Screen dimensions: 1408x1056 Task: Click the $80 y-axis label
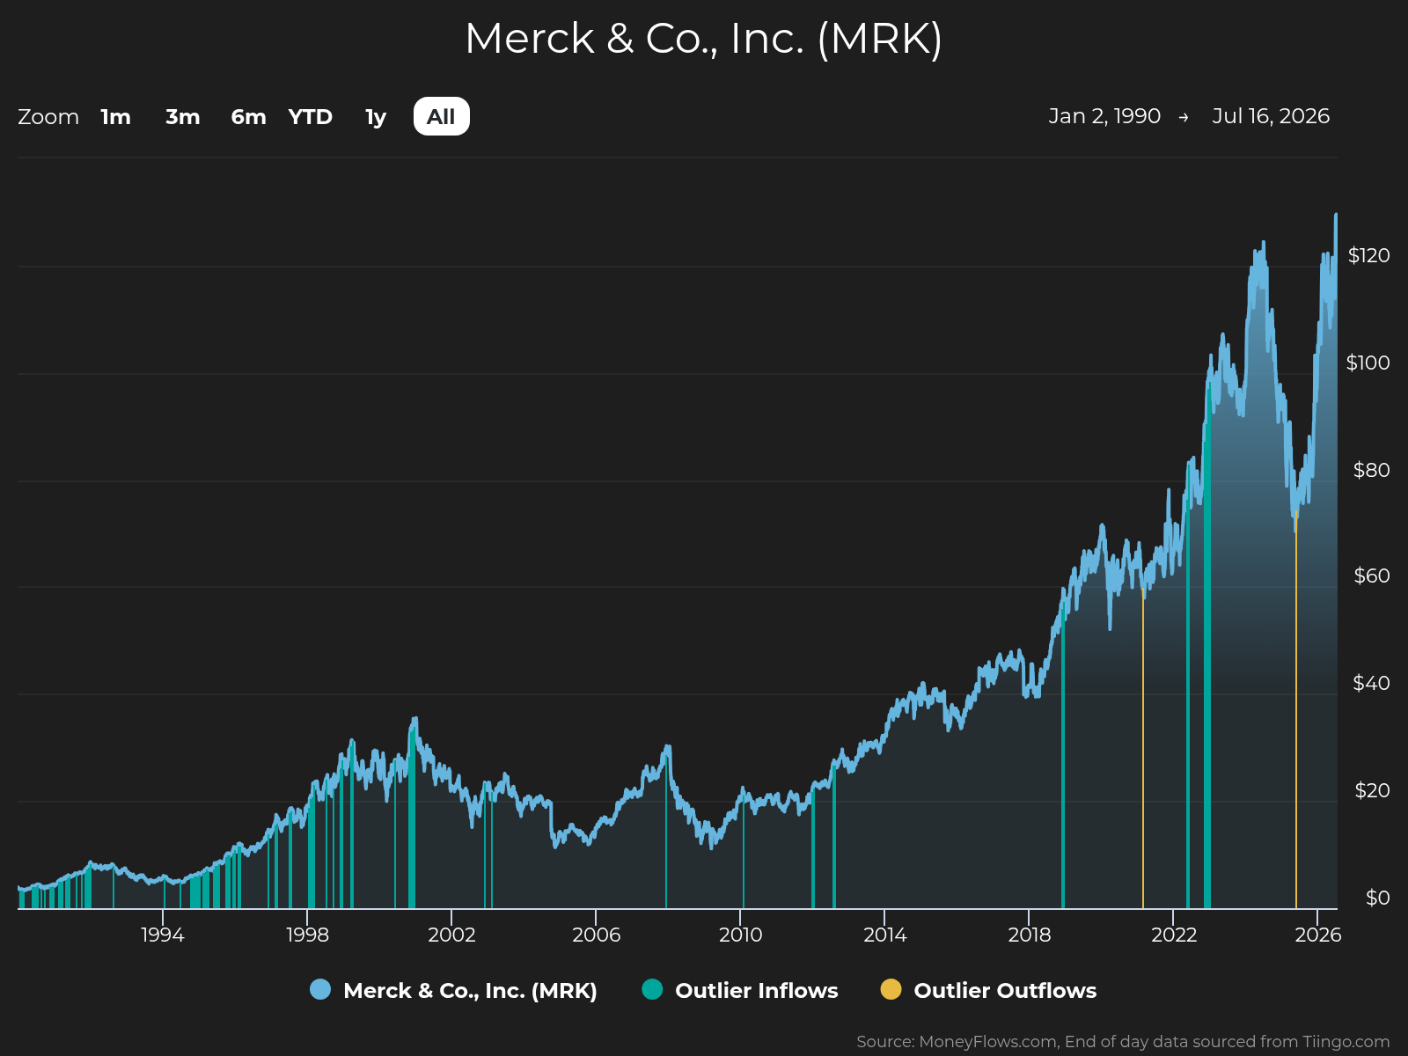(x=1371, y=470)
